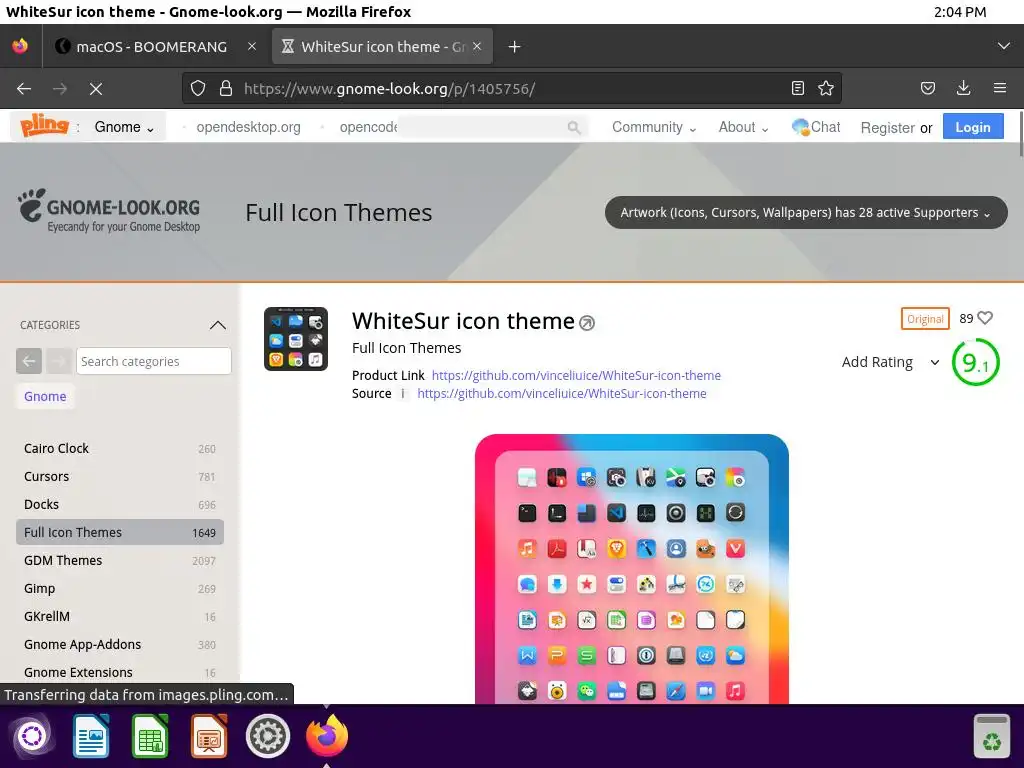This screenshot has width=1024, height=768.
Task: Click the category back arrow button
Action: (x=29, y=360)
